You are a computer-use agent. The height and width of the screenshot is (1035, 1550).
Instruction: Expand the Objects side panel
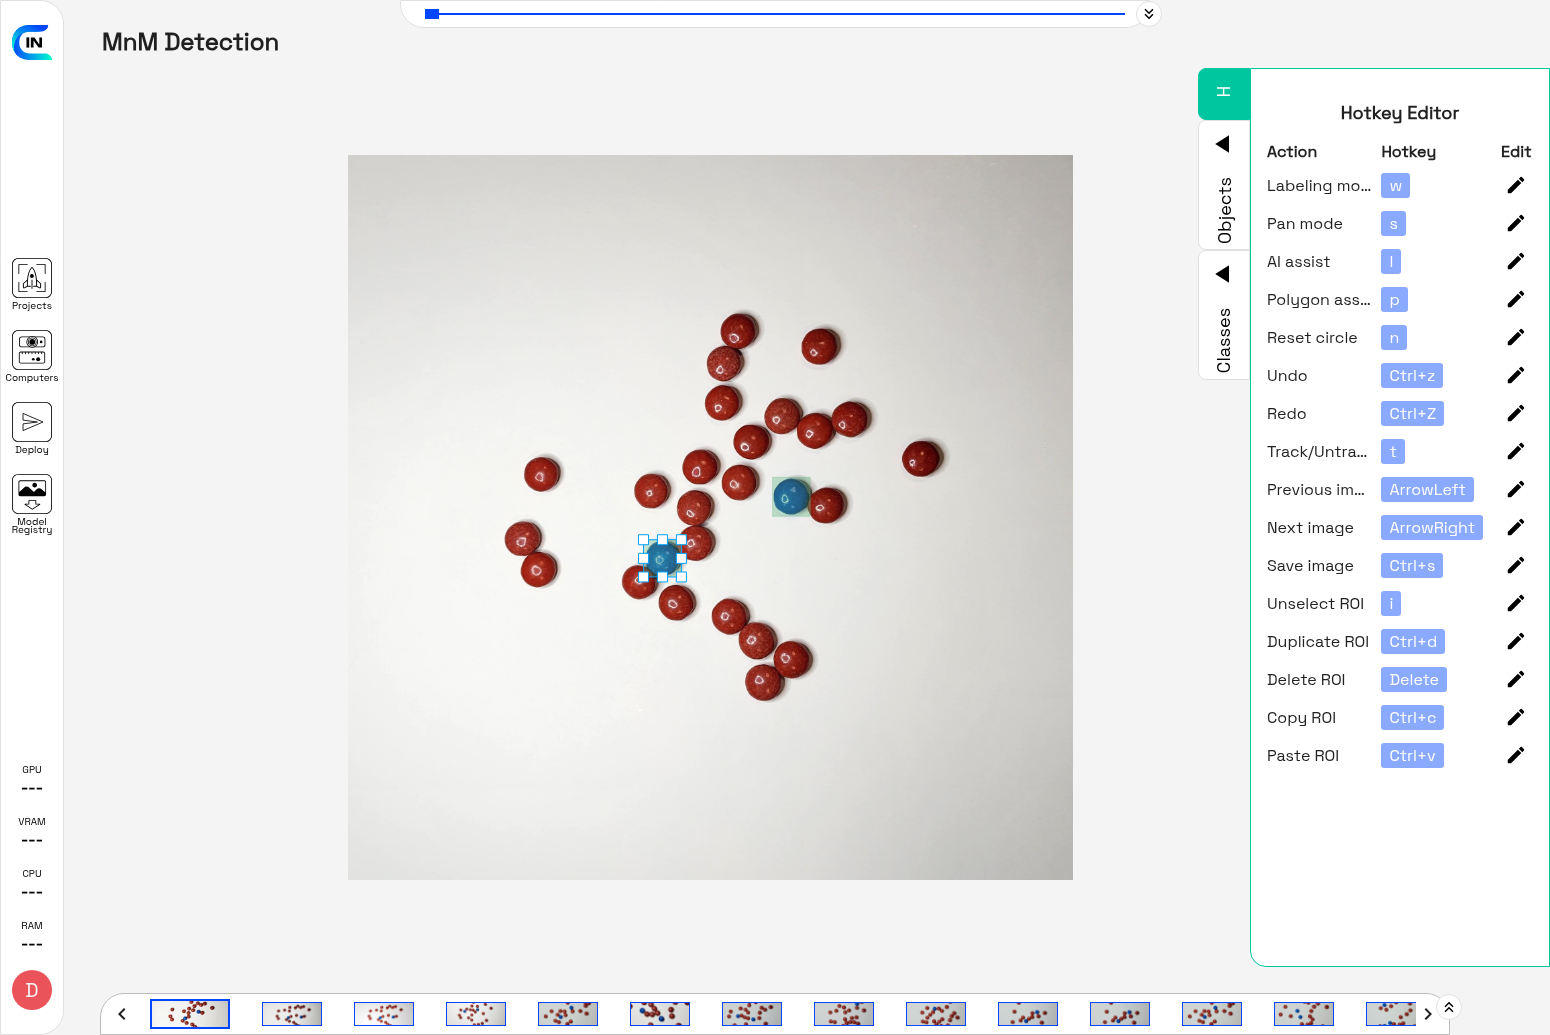1223,185
